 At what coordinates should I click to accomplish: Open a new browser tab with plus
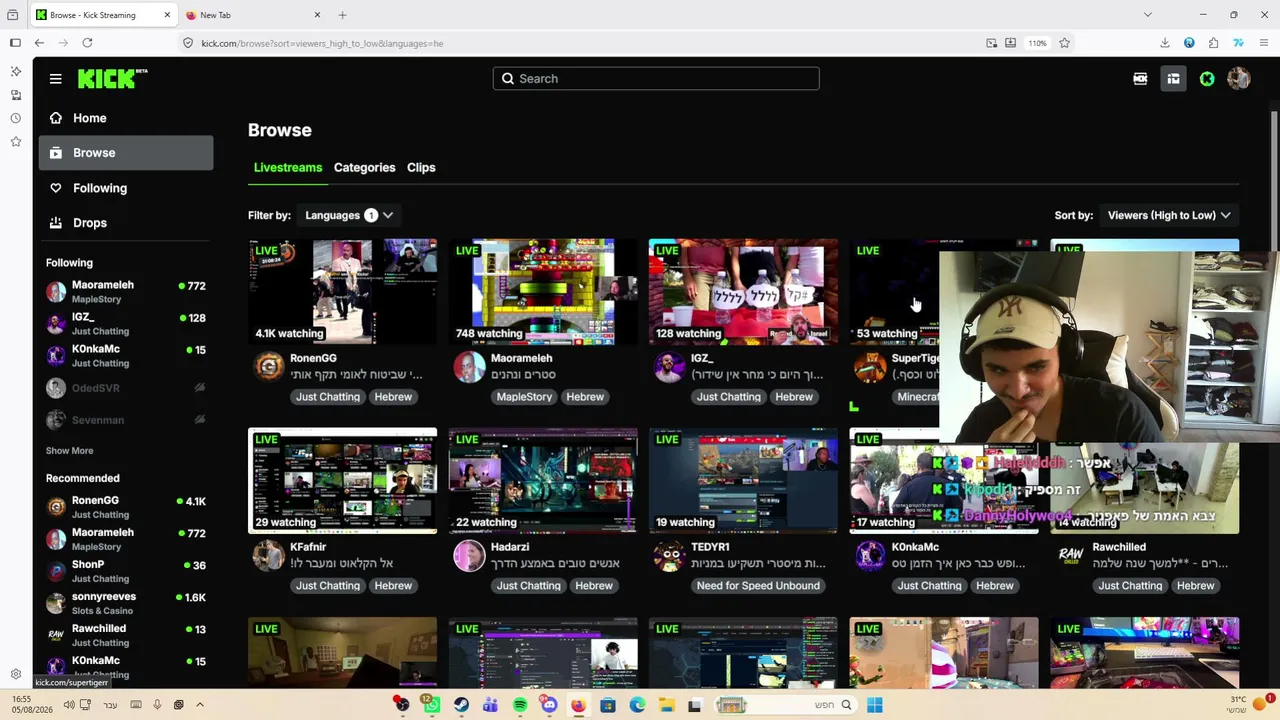click(342, 15)
